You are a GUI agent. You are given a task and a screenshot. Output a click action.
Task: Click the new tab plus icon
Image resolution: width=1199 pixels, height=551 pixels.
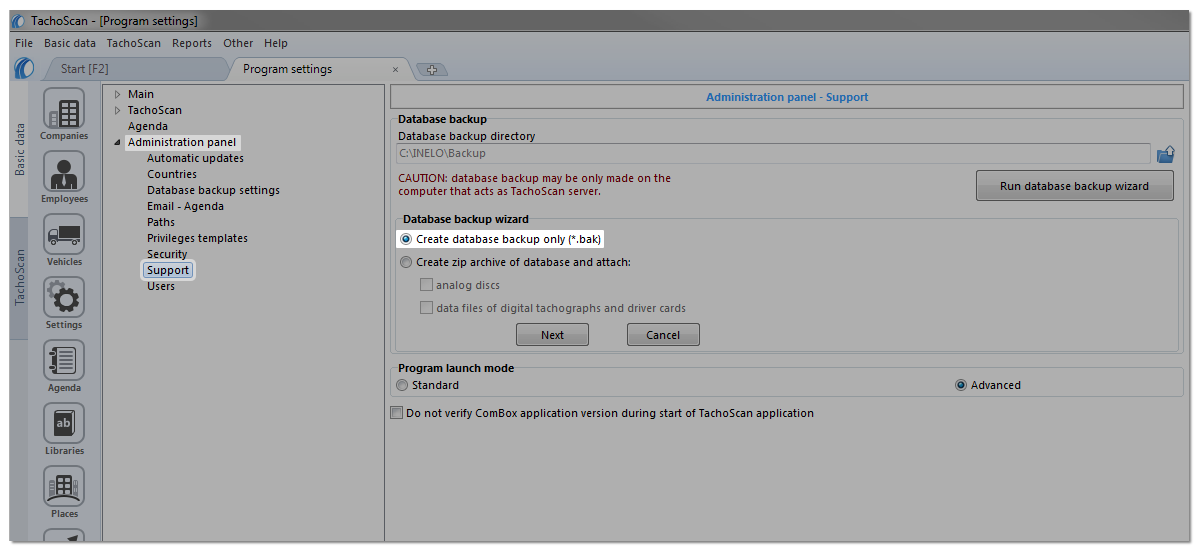pos(432,70)
